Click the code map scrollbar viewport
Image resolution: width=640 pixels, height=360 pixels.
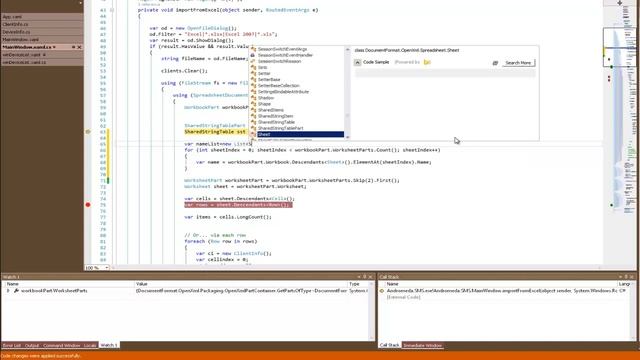pos(619,47)
